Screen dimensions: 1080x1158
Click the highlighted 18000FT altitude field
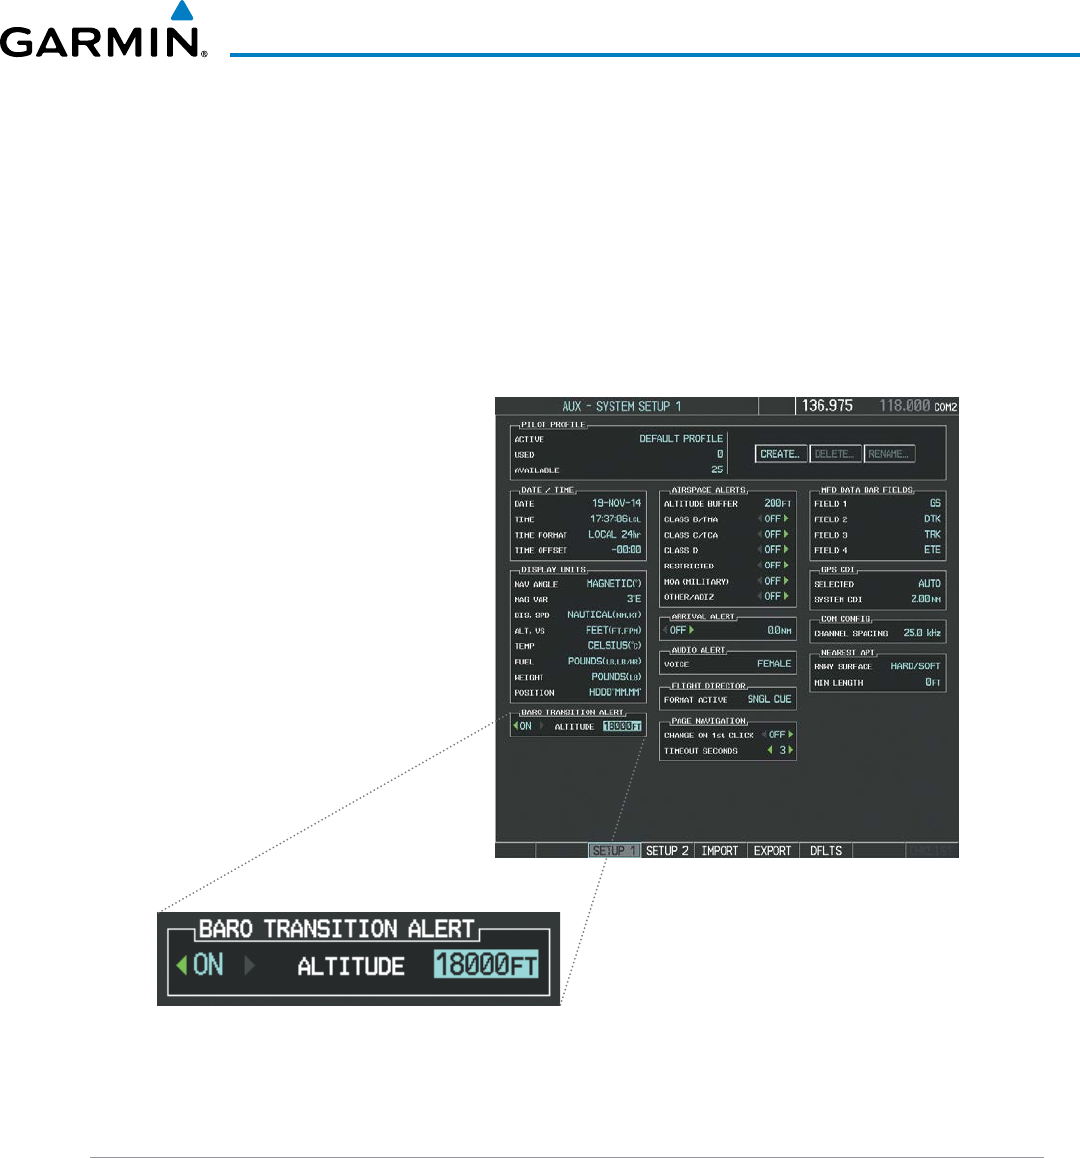[x=622, y=727]
